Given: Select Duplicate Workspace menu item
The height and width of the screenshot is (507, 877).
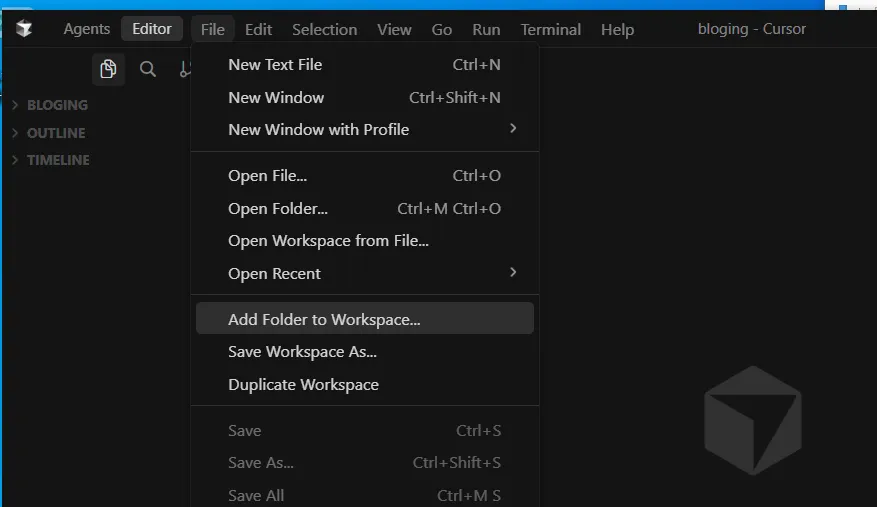Looking at the screenshot, I should (303, 385).
